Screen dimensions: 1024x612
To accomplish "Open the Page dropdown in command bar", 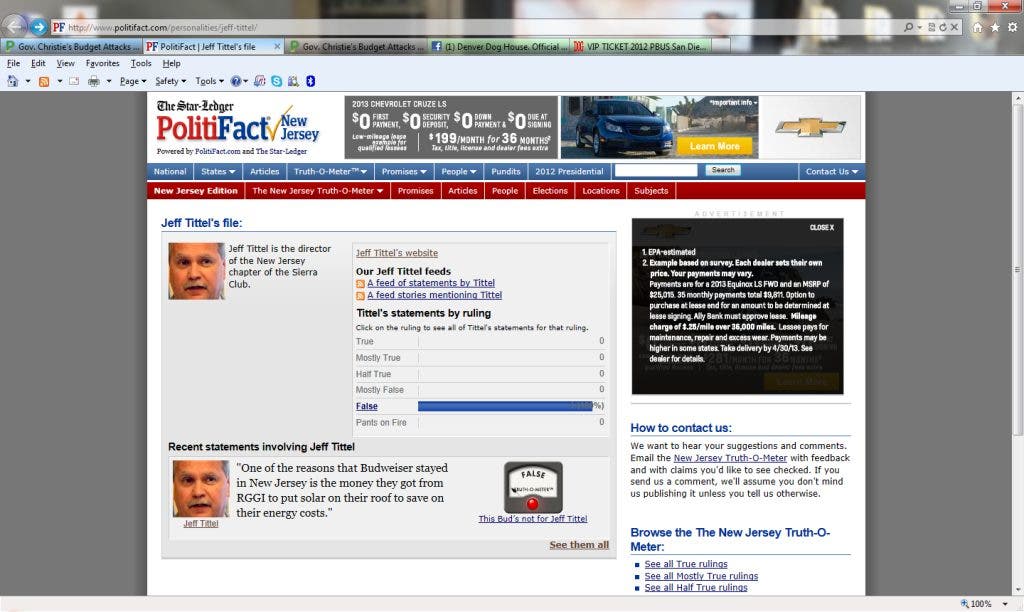I will pyautogui.click(x=133, y=81).
